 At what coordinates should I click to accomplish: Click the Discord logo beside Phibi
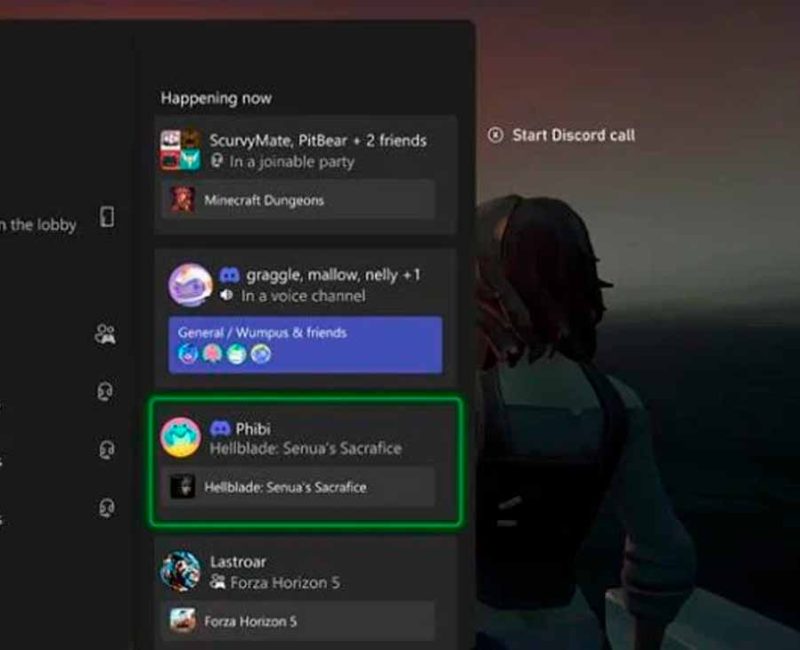pyautogui.click(x=220, y=428)
